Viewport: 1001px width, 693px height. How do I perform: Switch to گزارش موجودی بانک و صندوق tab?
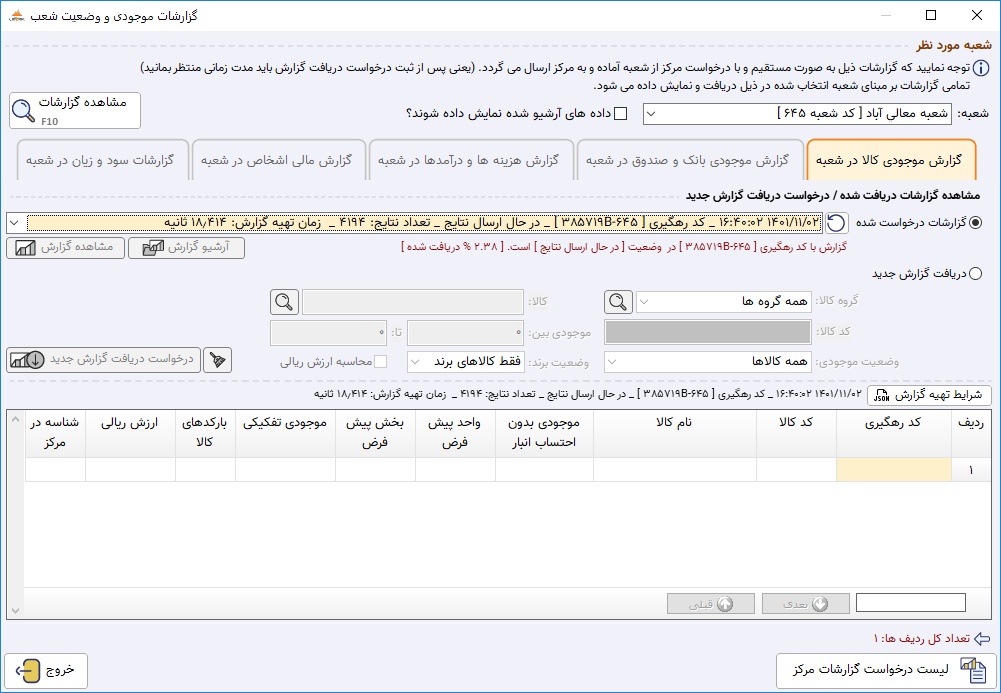pyautogui.click(x=689, y=160)
